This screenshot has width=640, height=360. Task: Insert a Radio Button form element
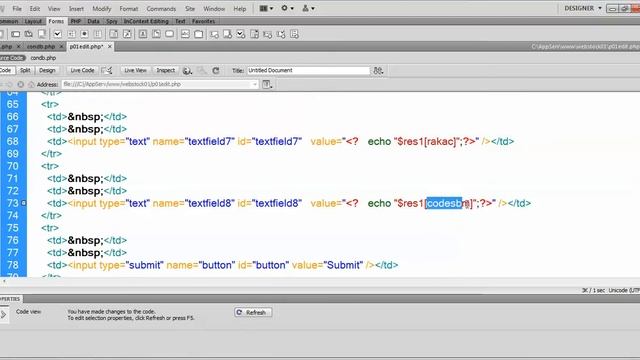click(x=84, y=34)
